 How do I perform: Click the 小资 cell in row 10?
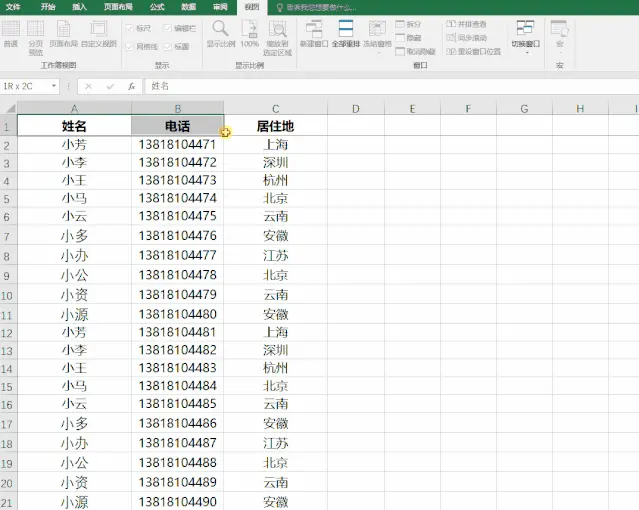[x=74, y=295]
